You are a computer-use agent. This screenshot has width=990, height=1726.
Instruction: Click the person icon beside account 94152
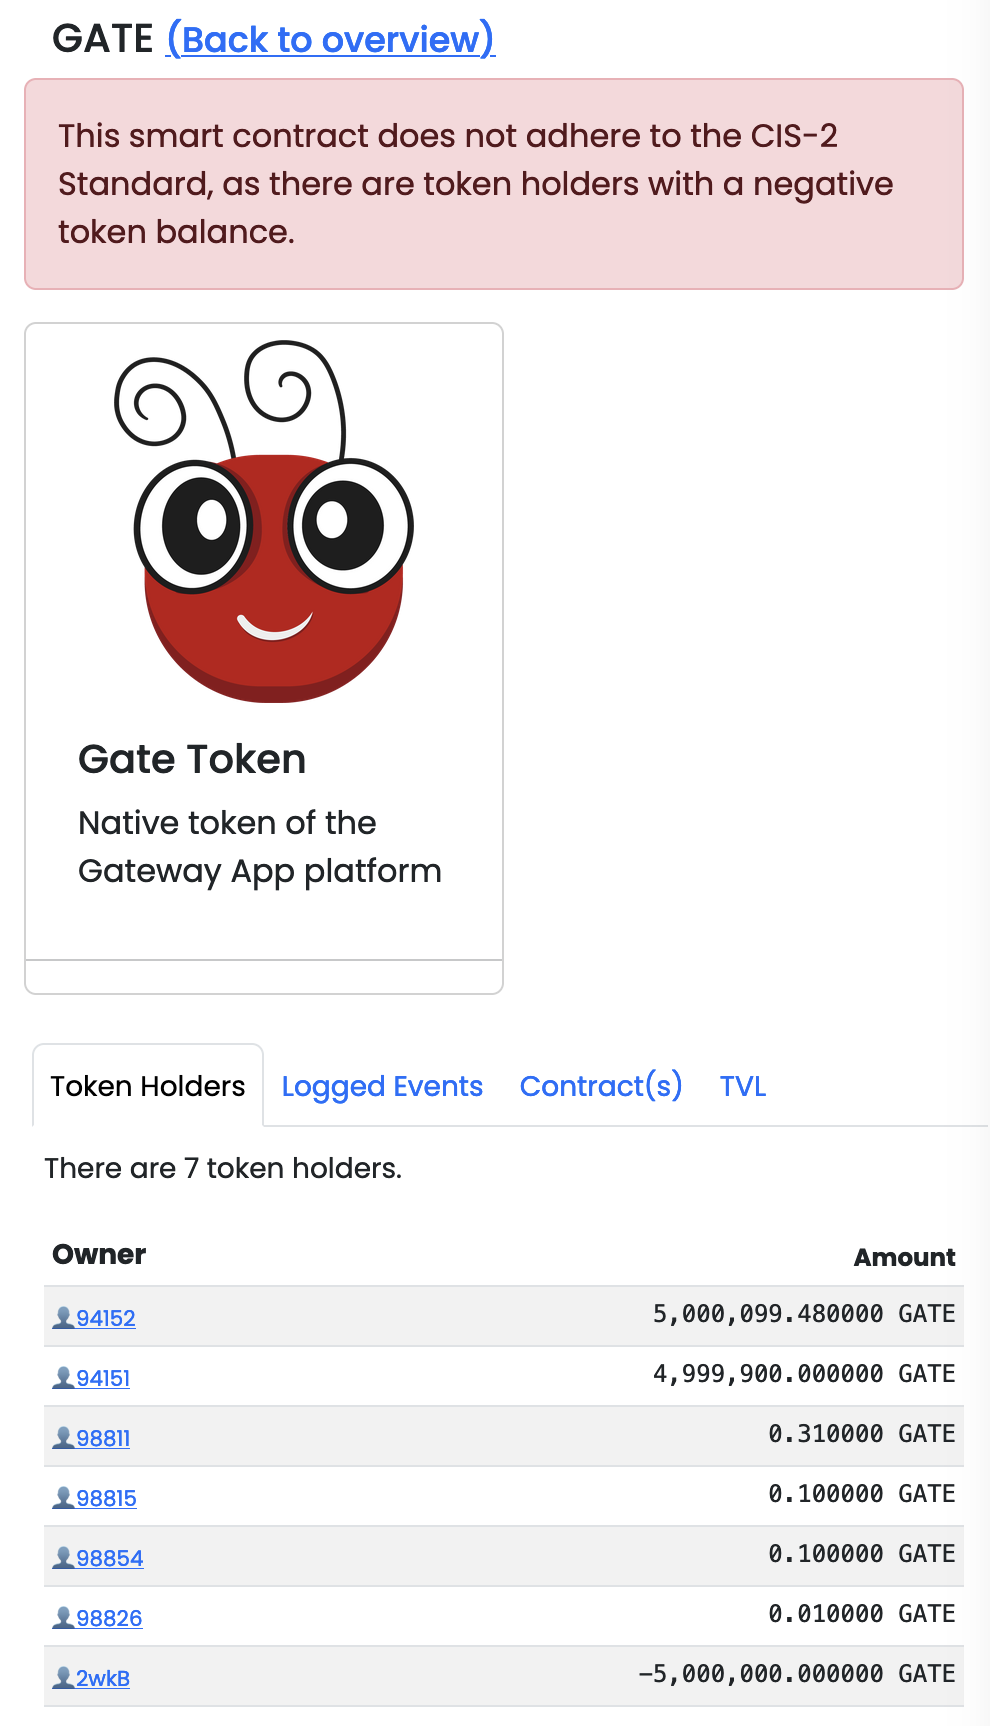click(64, 1318)
